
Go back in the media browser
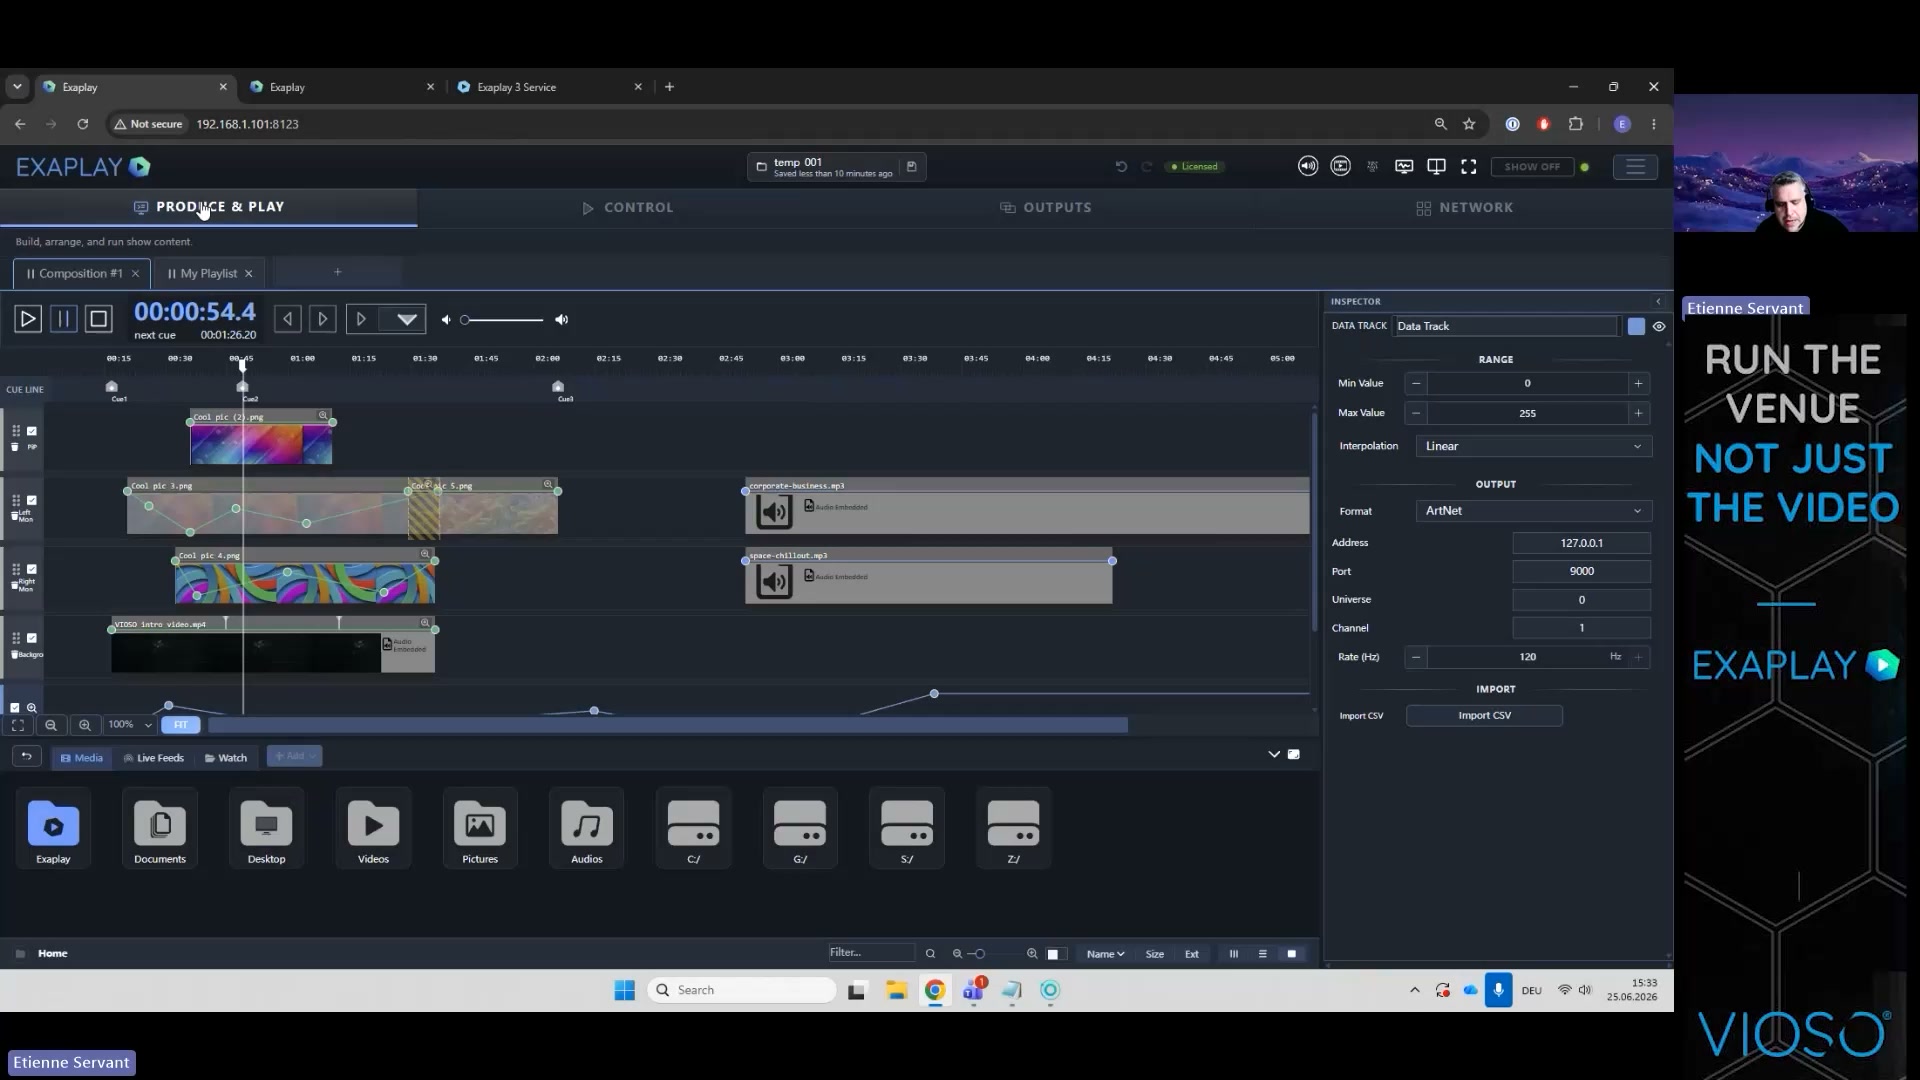click(x=26, y=757)
